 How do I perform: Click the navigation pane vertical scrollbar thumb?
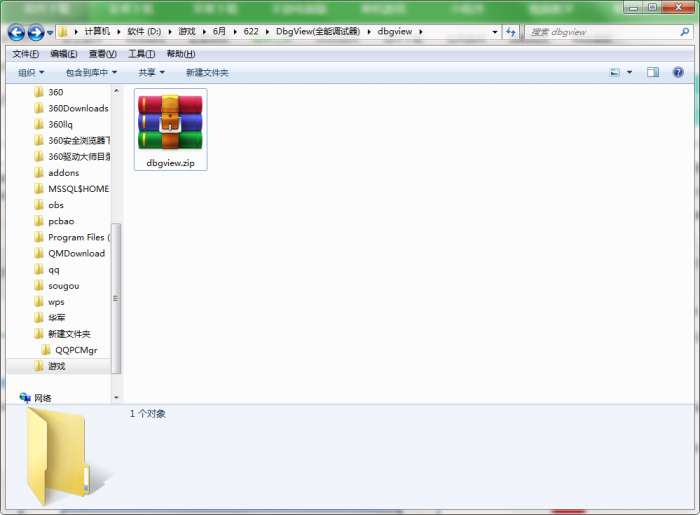coord(116,298)
